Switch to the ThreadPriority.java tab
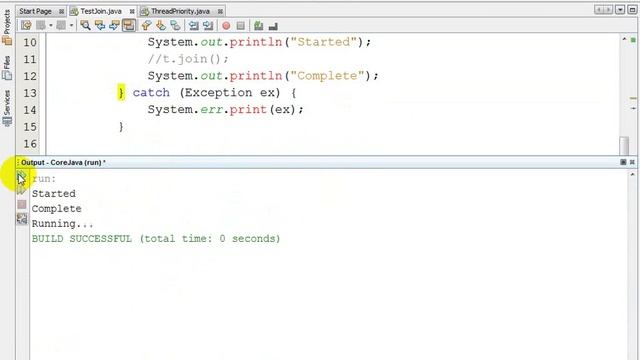 (180, 11)
